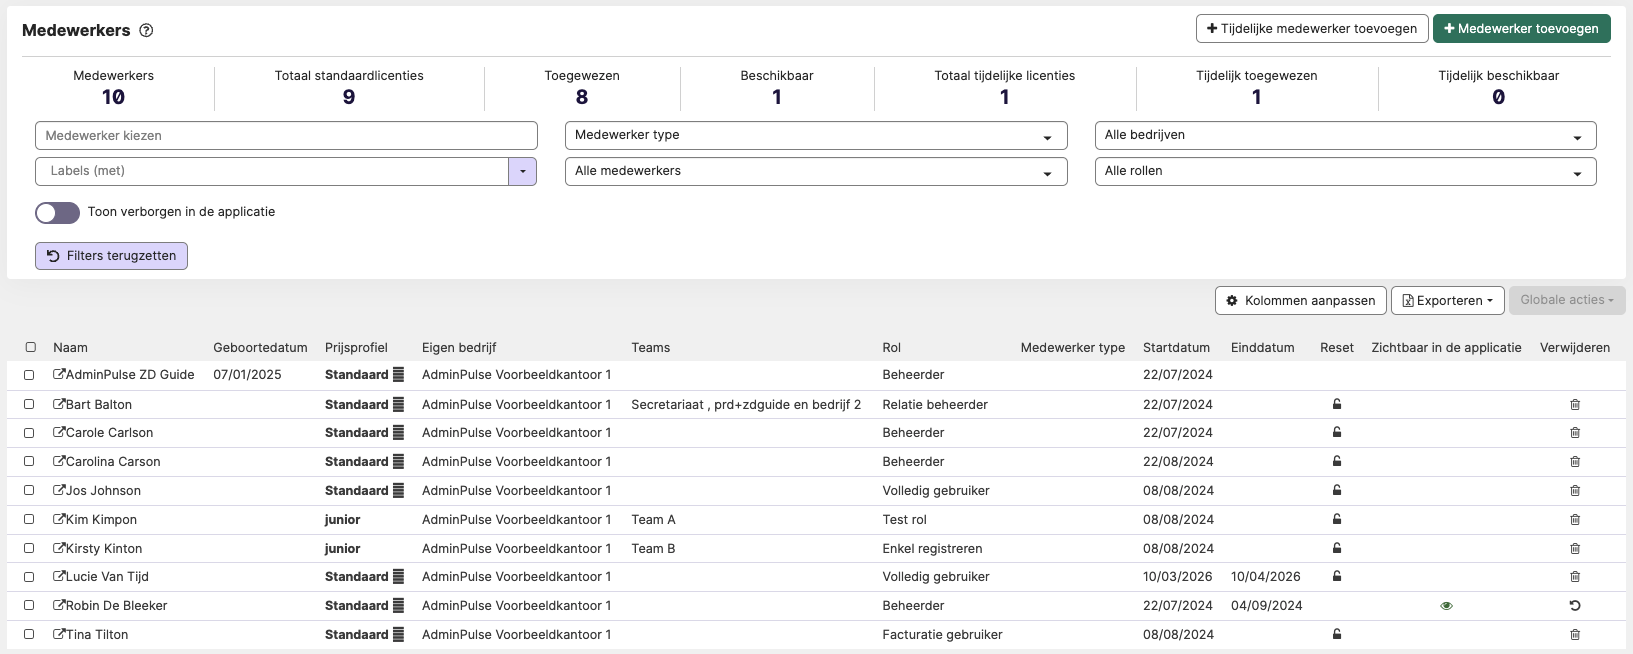Delete Carolina Carson using trash icon
The width and height of the screenshot is (1633, 654).
coord(1575,462)
